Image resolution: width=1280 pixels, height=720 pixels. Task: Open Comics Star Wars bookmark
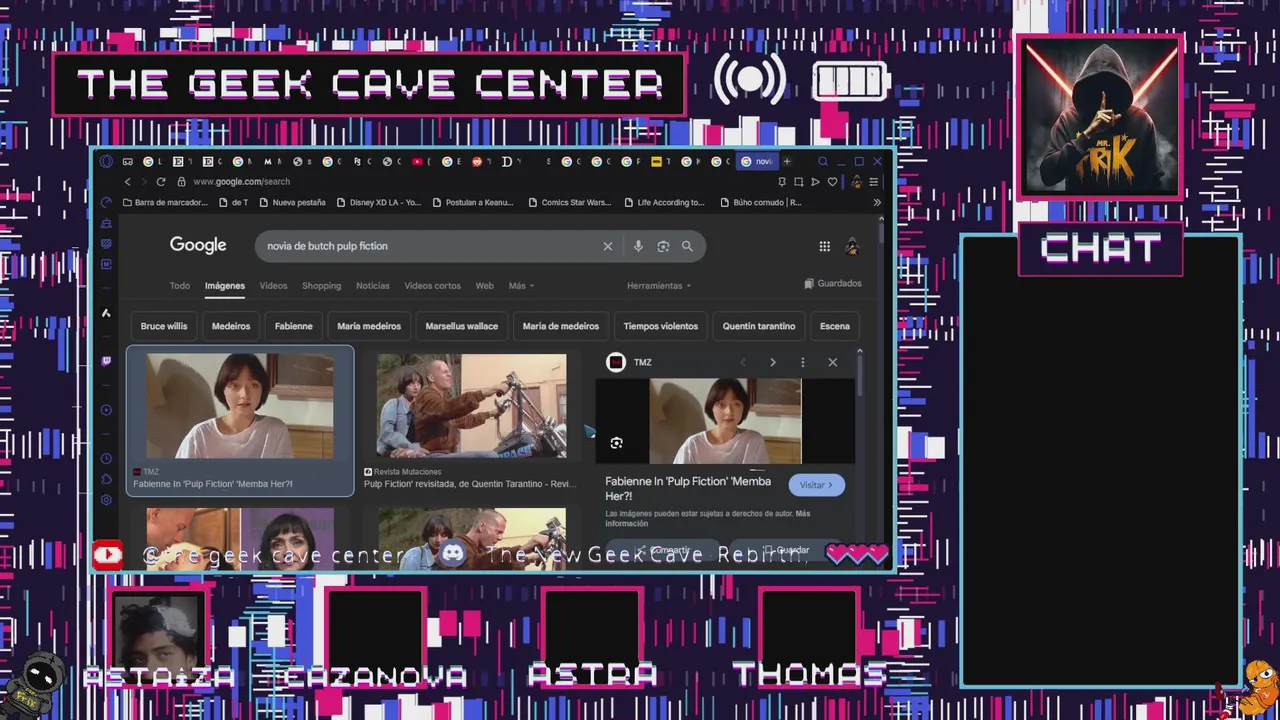click(x=568, y=202)
